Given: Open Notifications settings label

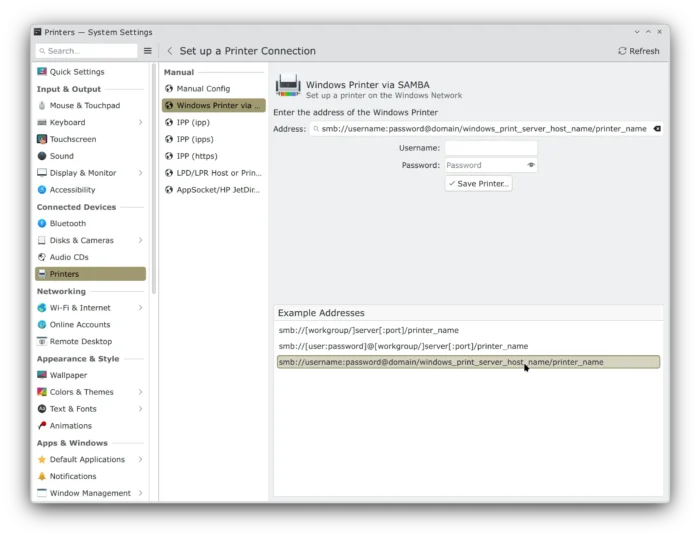Looking at the screenshot, I should (73, 476).
